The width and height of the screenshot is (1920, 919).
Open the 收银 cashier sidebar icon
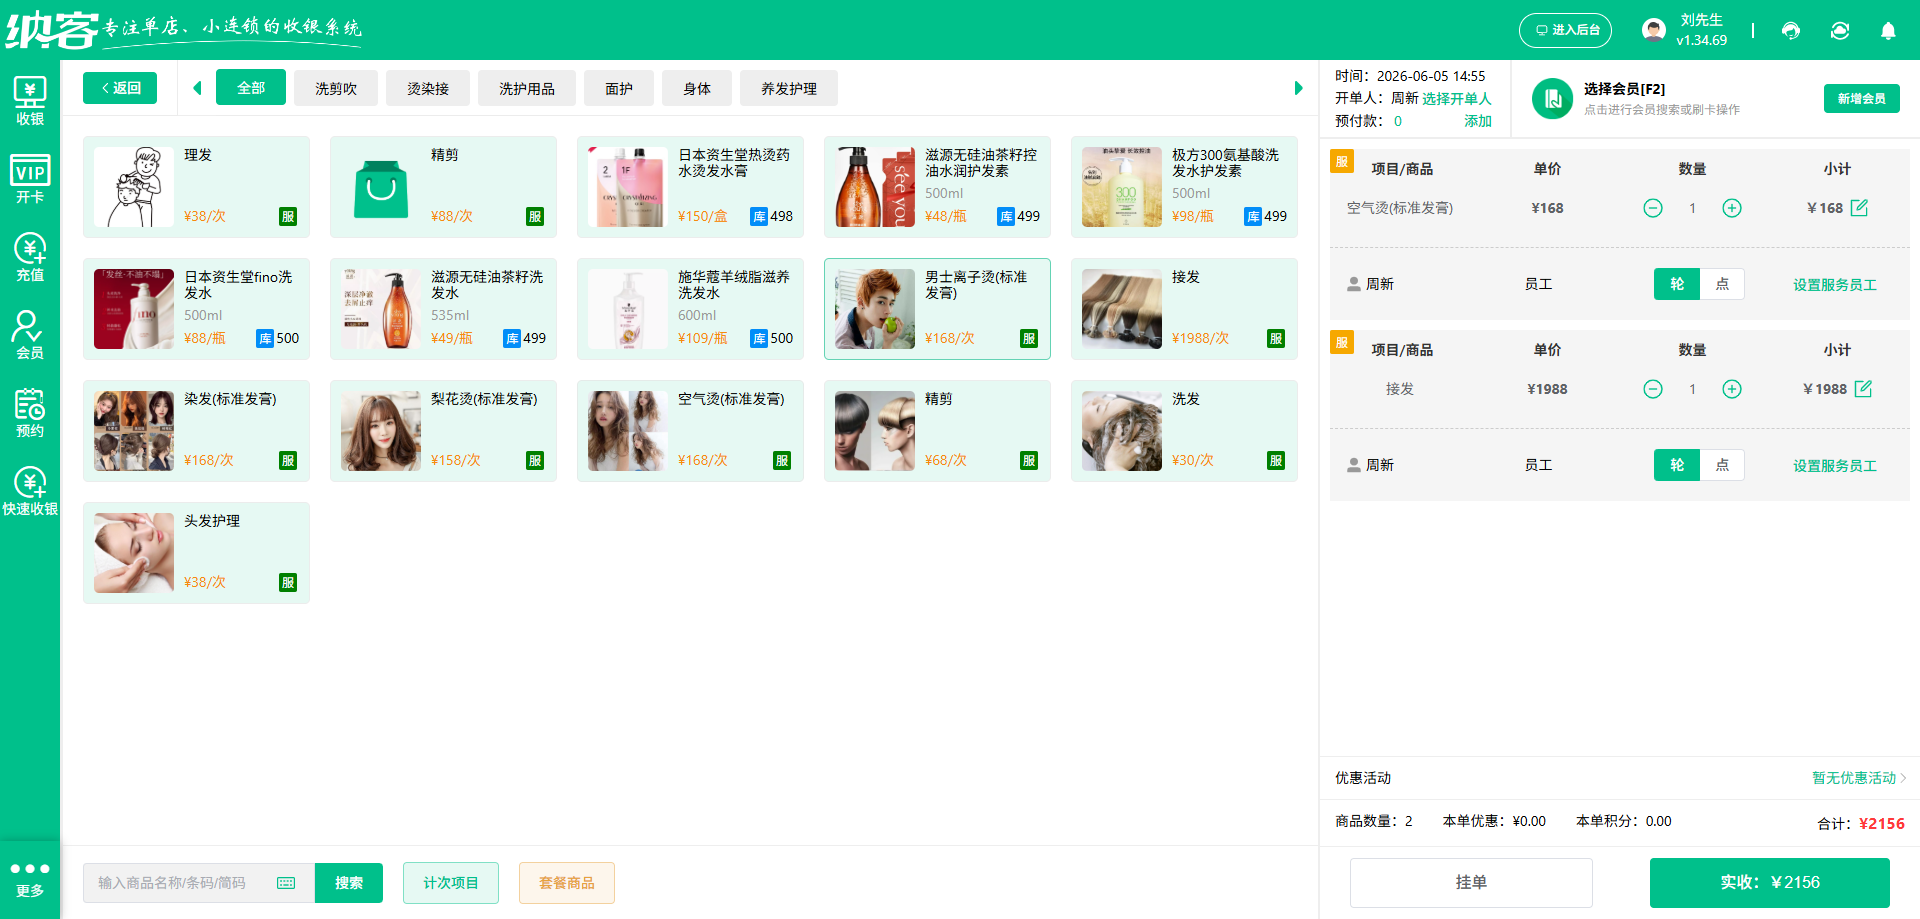coord(30,101)
